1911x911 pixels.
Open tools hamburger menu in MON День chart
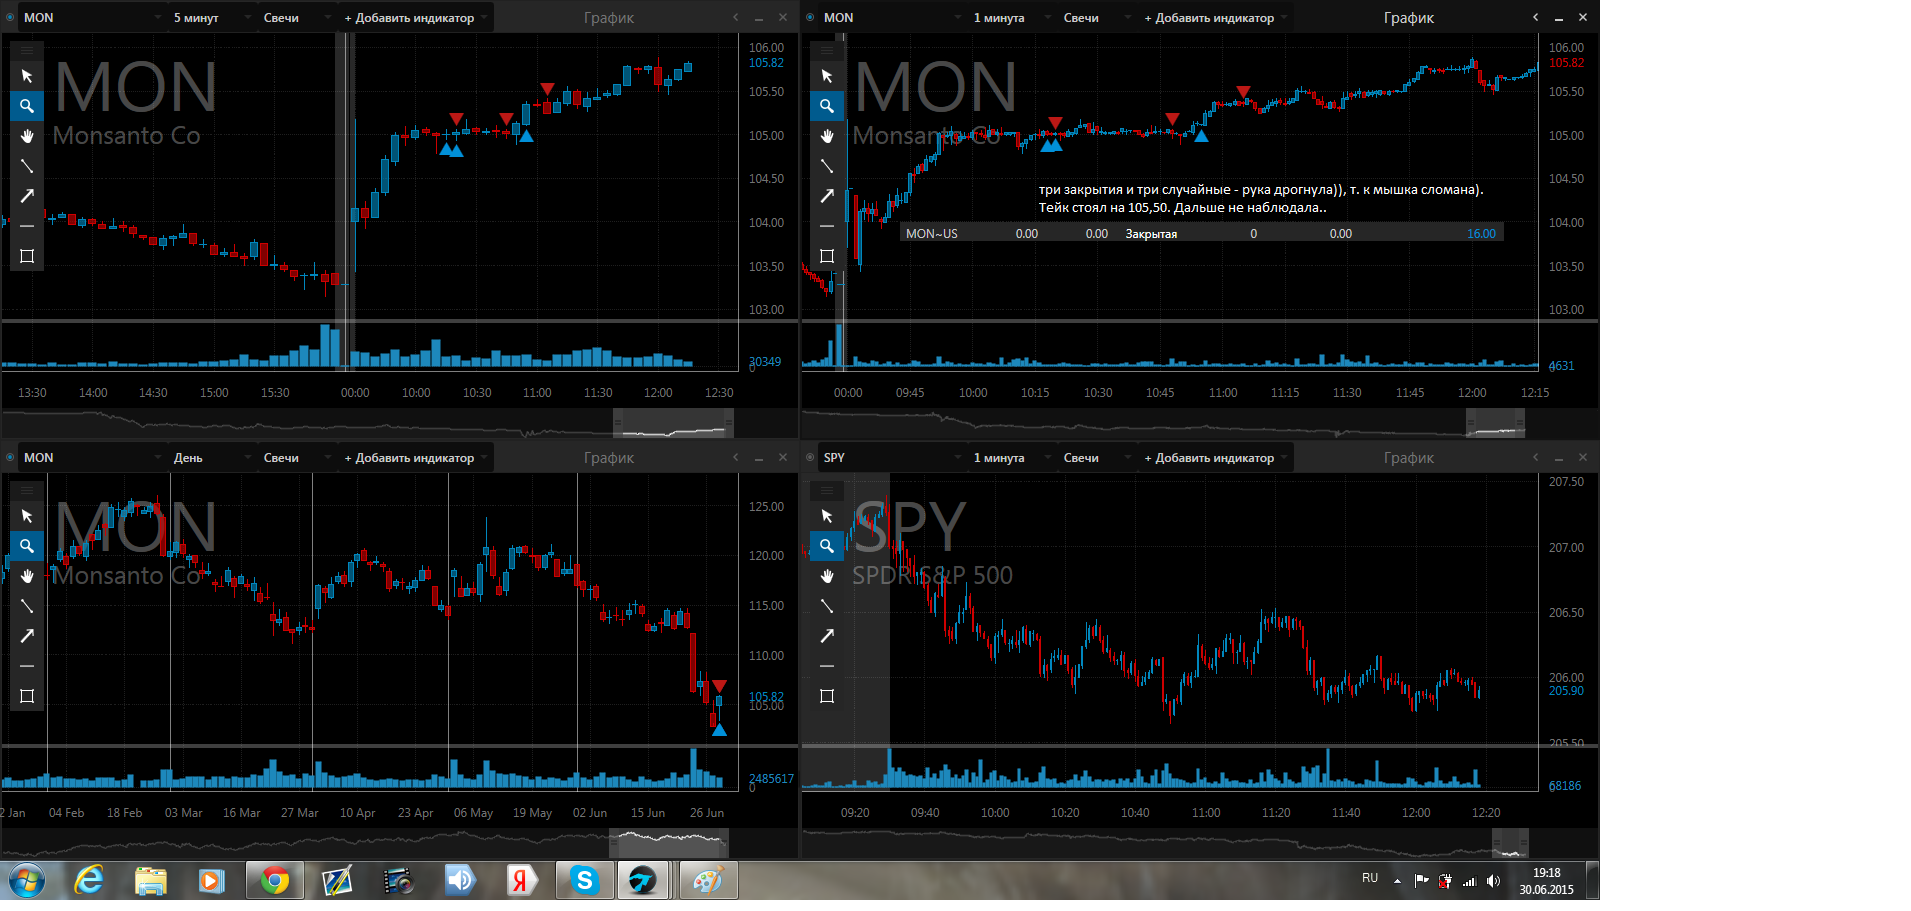[x=27, y=489]
